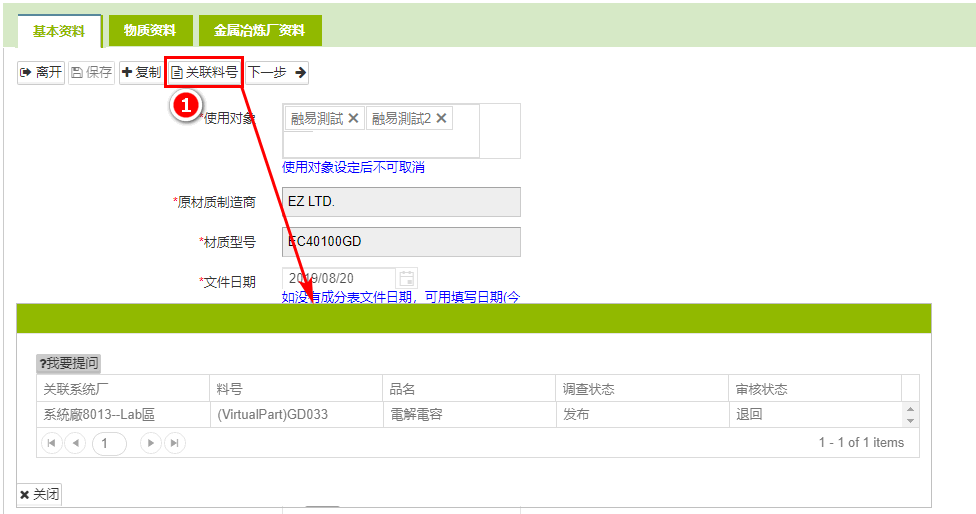Go to next page in pager
The image size is (976, 514).
click(151, 443)
